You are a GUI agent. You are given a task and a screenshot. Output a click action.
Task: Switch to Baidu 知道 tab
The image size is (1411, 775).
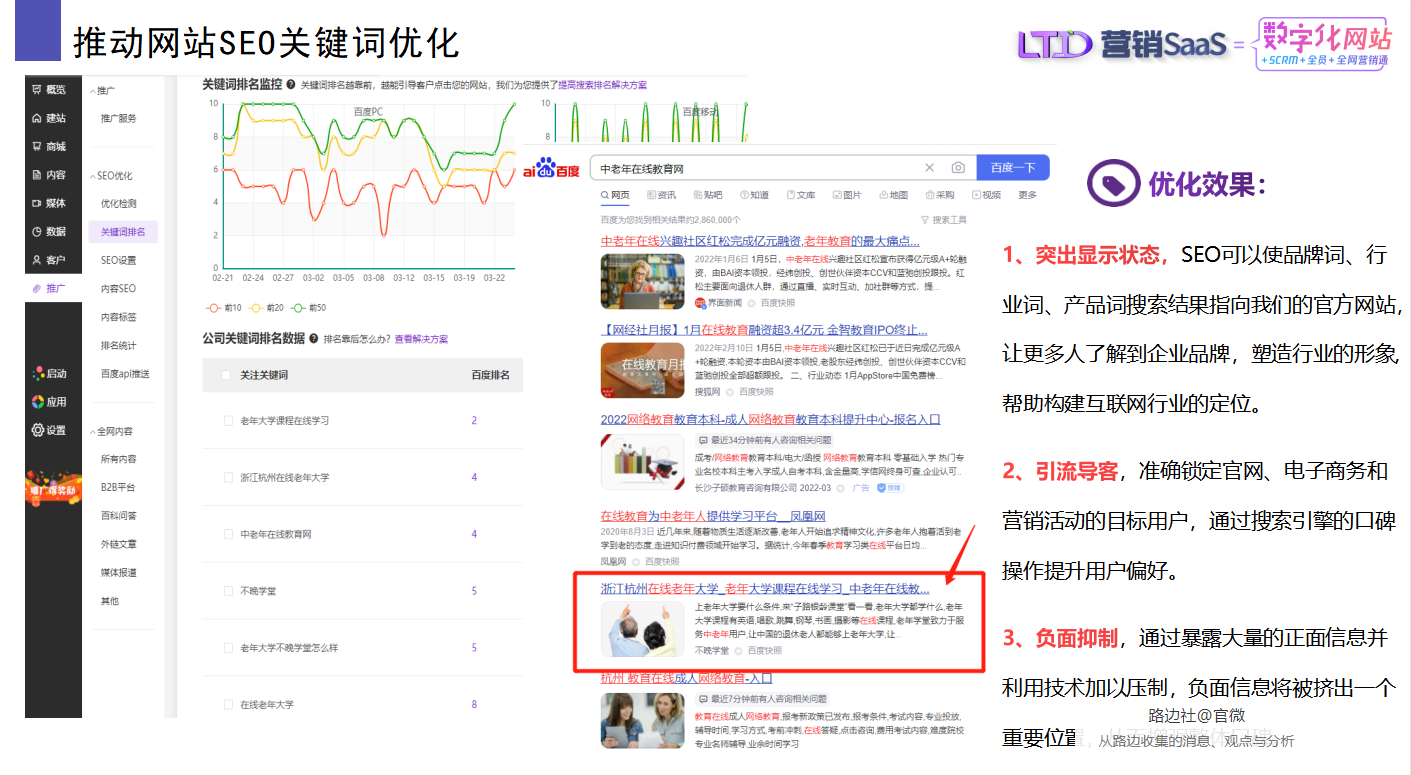tap(754, 195)
